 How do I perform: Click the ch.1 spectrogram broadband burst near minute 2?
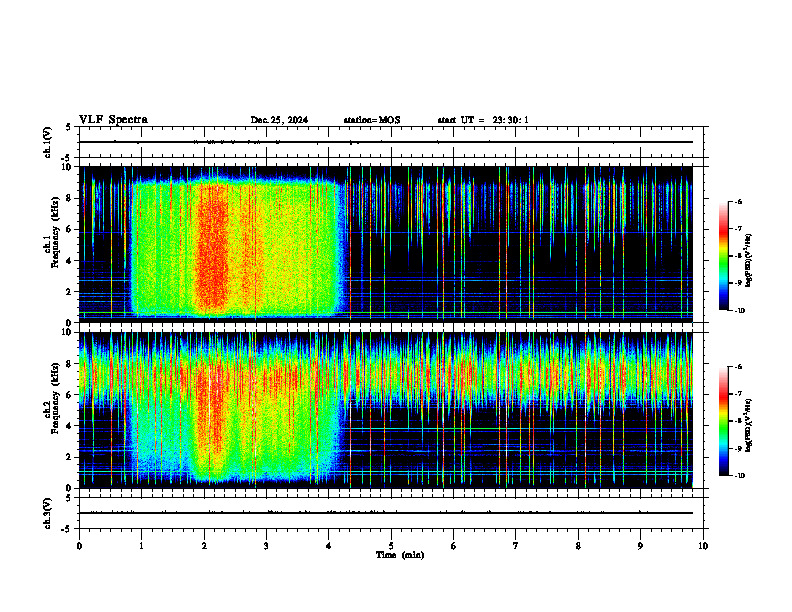pyautogui.click(x=212, y=247)
